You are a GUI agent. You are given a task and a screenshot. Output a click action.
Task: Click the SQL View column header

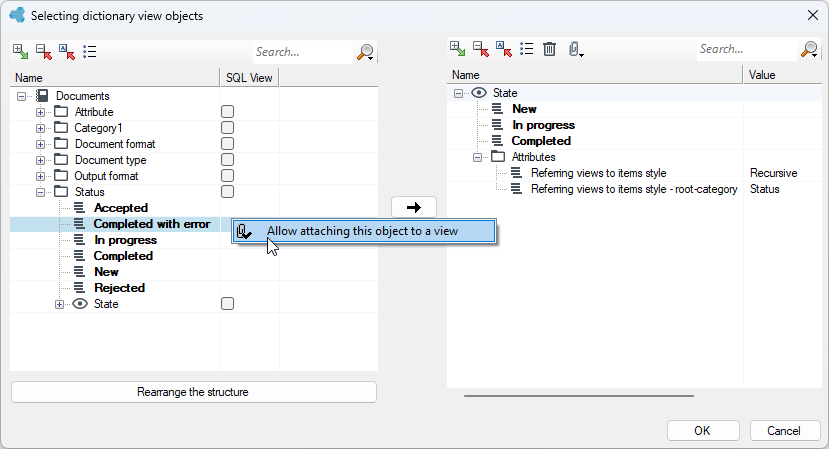(x=249, y=78)
